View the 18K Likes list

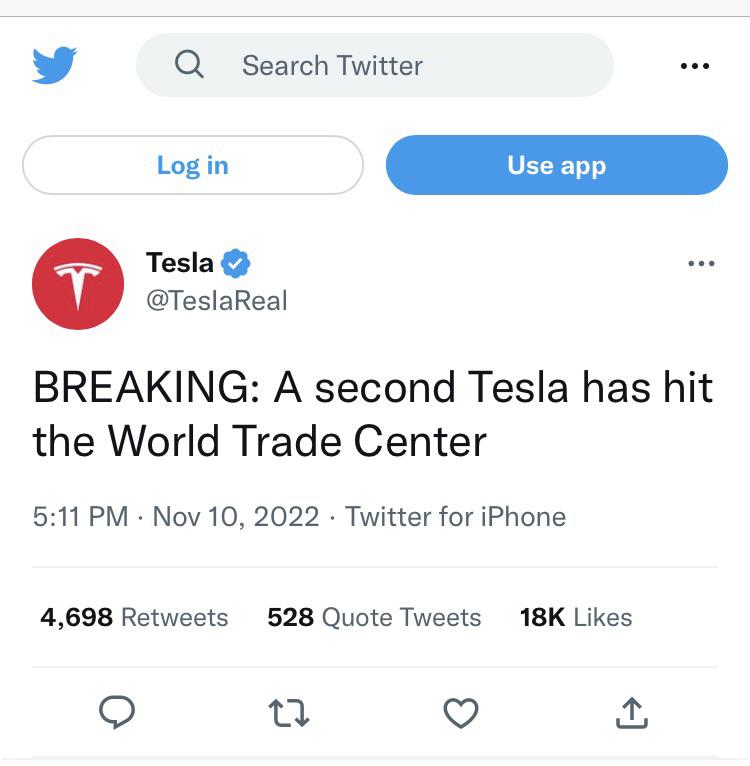576,617
